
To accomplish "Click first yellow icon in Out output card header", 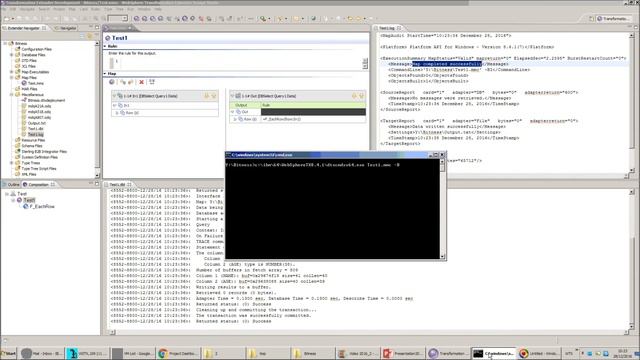I will (354, 96).
